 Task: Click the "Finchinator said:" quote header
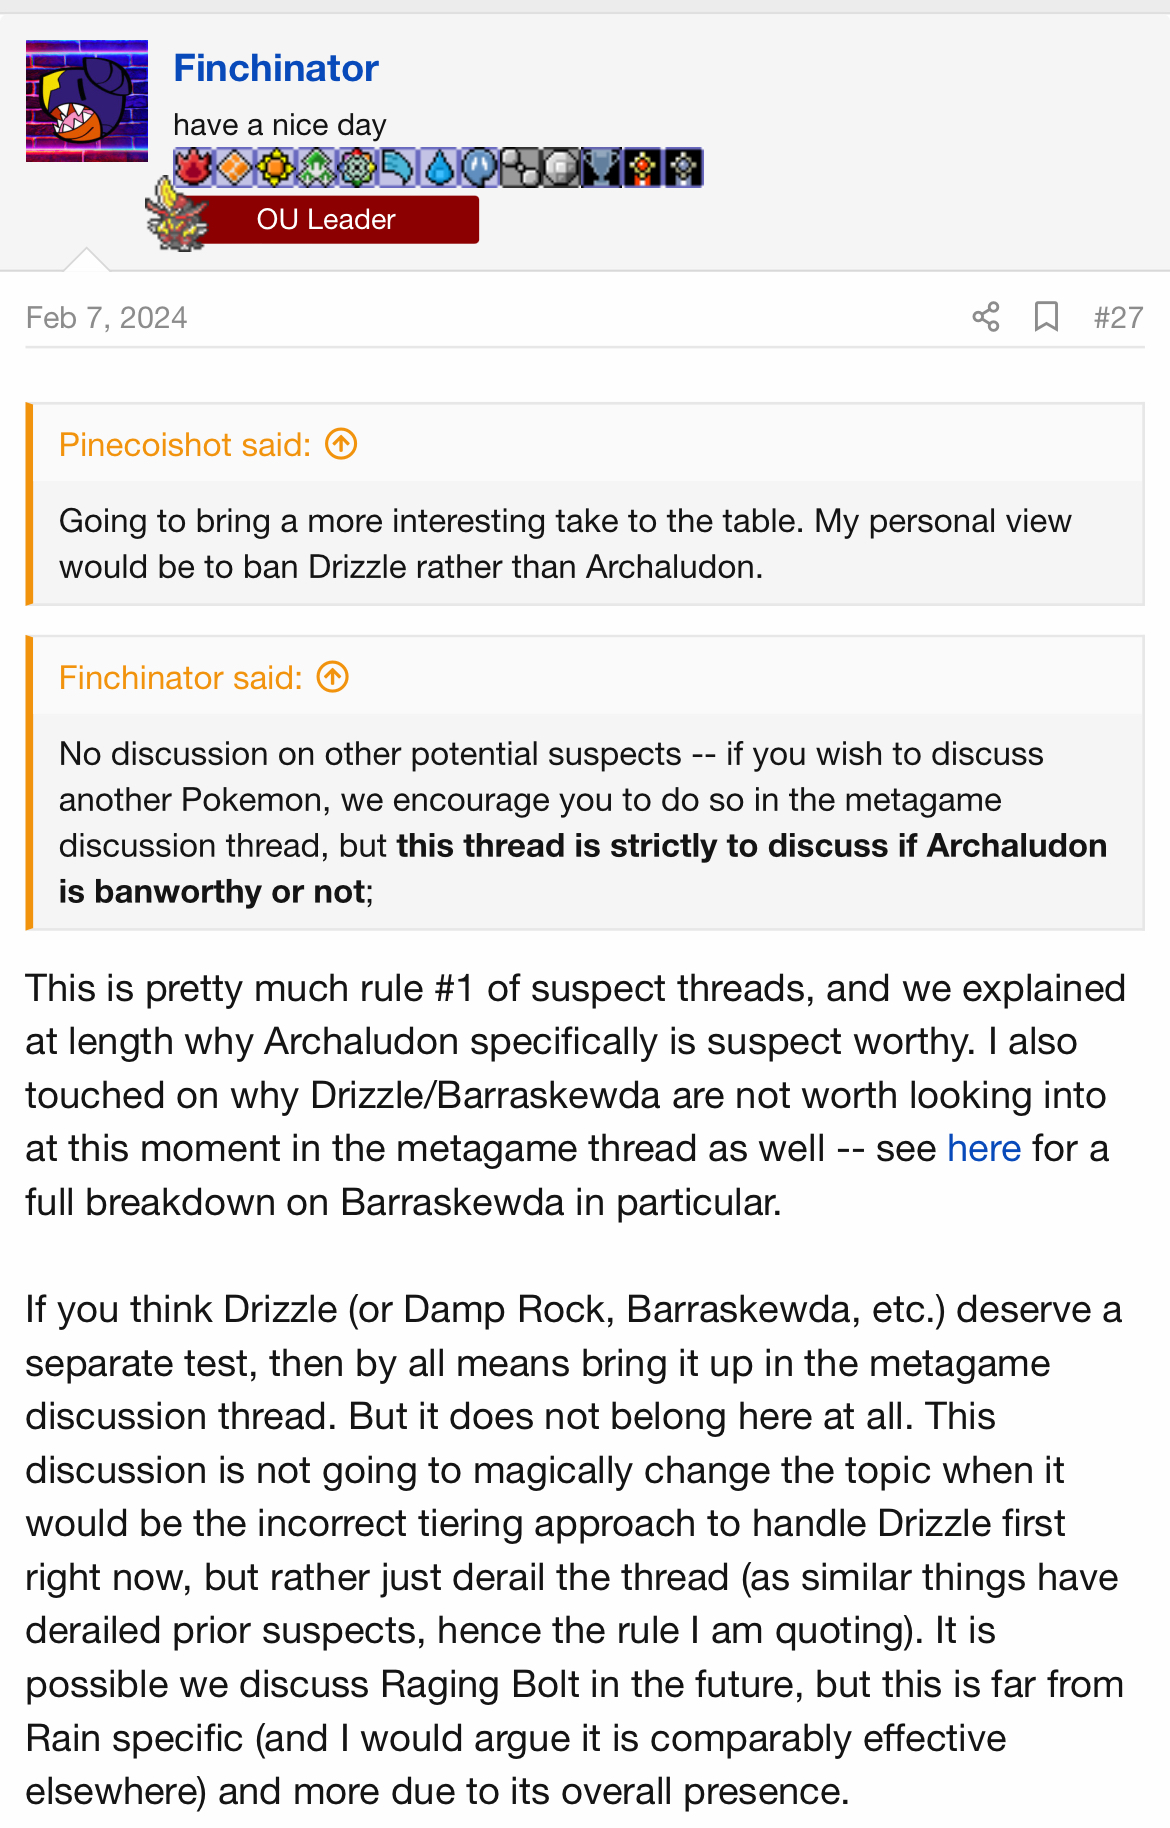click(180, 678)
